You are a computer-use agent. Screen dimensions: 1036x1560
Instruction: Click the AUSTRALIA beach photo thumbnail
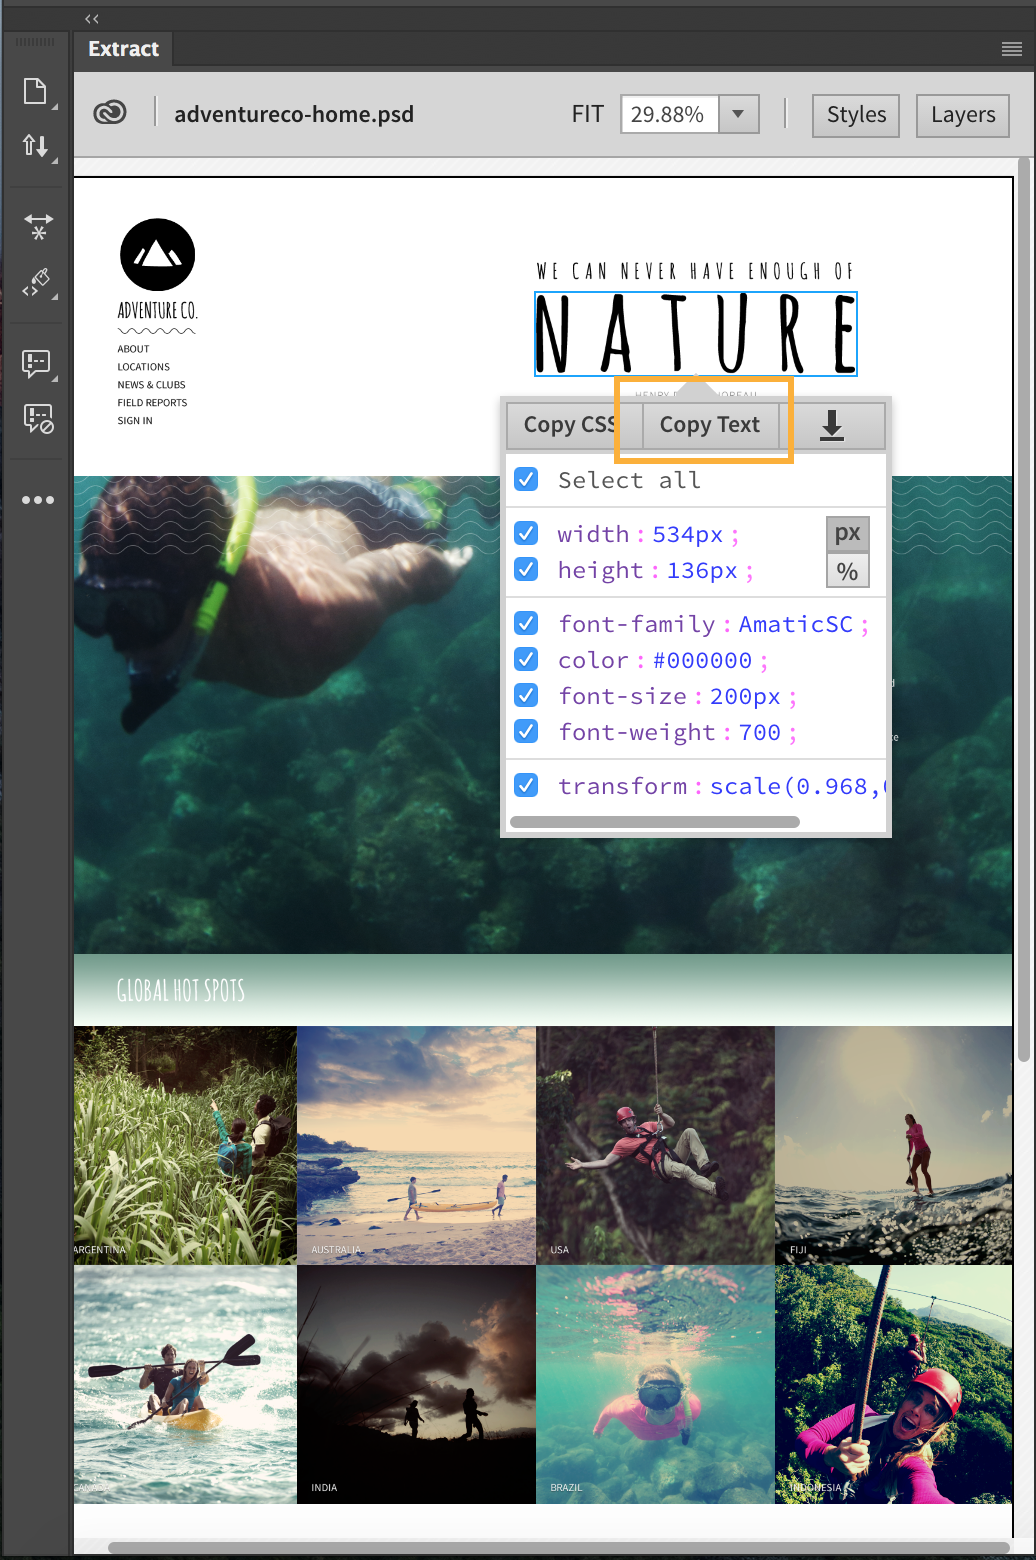(x=416, y=1145)
